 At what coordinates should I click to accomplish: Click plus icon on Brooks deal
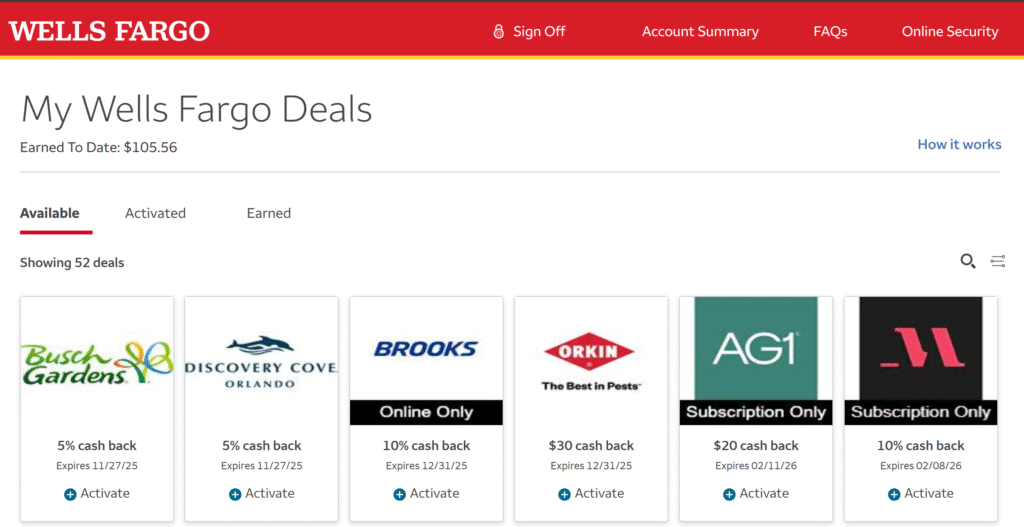pyautogui.click(x=399, y=494)
